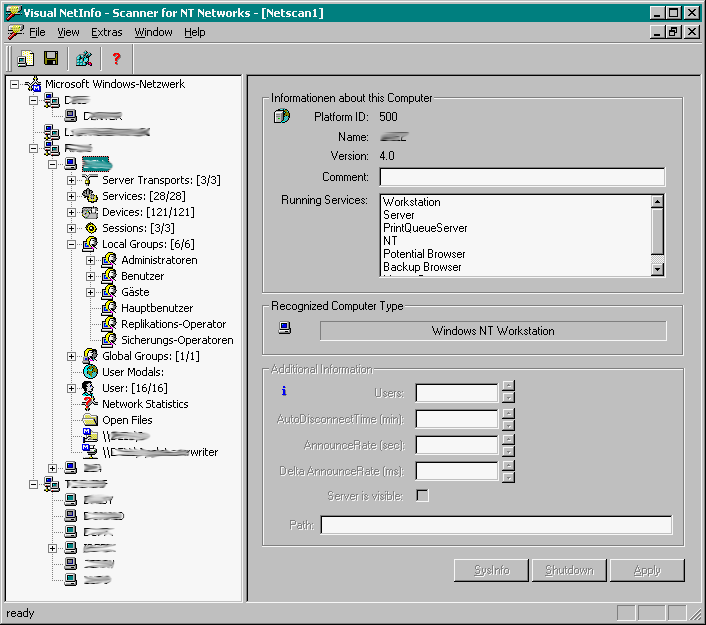
Task: Click the User Modals globe icon
Action: tap(89, 372)
